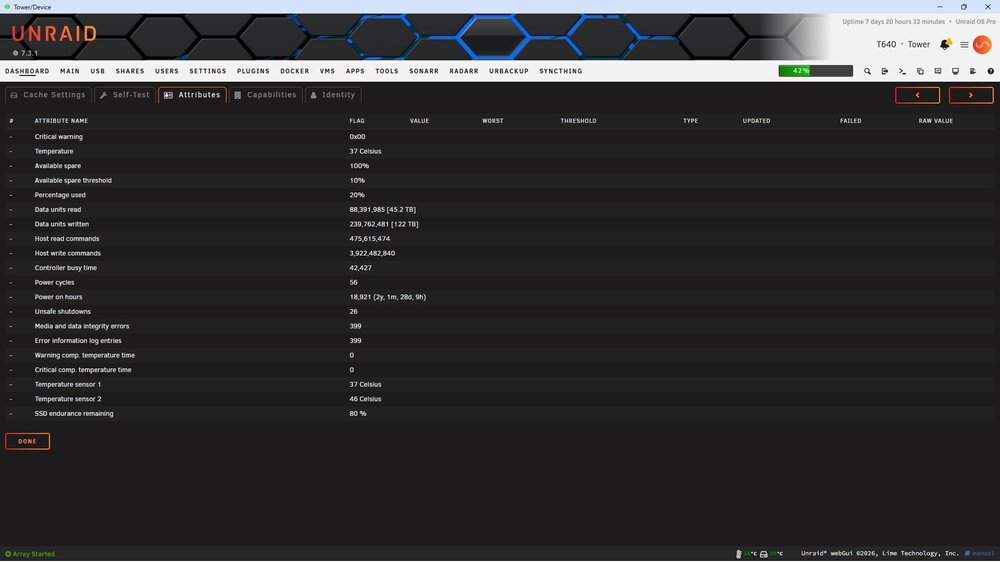Click the feedback speech-bubble icon
1000x562 pixels.
click(x=938, y=71)
